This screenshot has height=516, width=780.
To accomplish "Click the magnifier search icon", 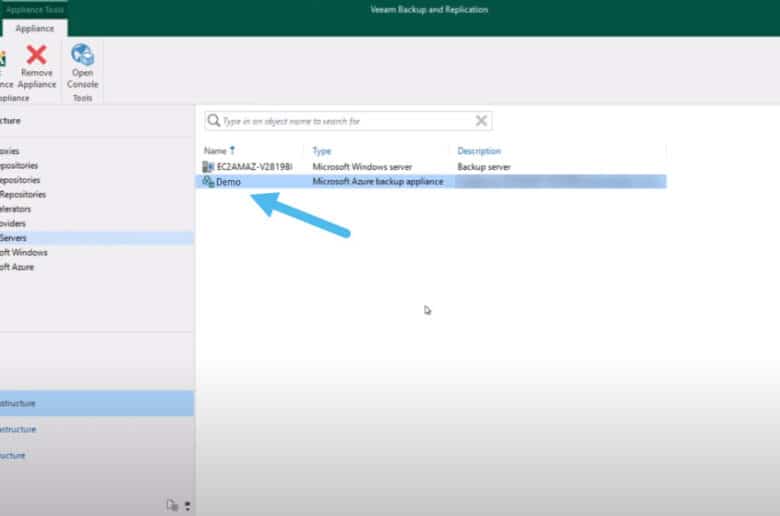I will coord(214,120).
